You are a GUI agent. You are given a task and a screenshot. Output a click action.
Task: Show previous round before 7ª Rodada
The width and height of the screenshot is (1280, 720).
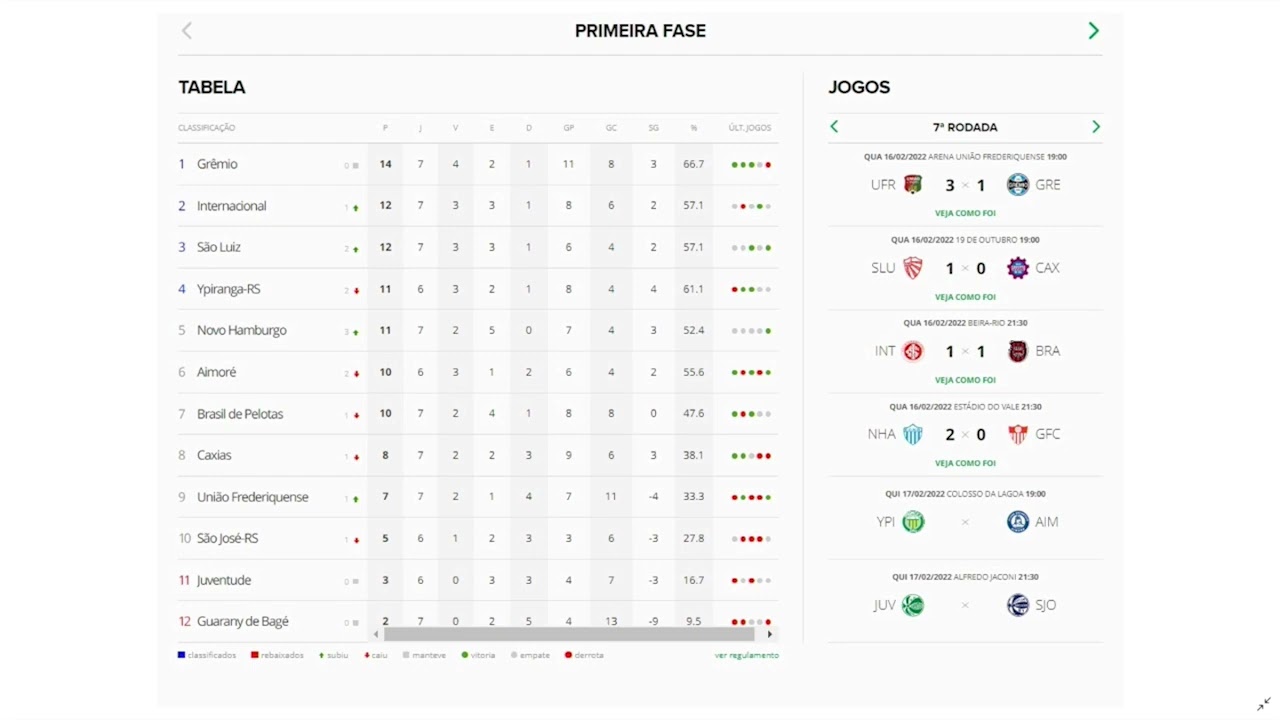834,127
